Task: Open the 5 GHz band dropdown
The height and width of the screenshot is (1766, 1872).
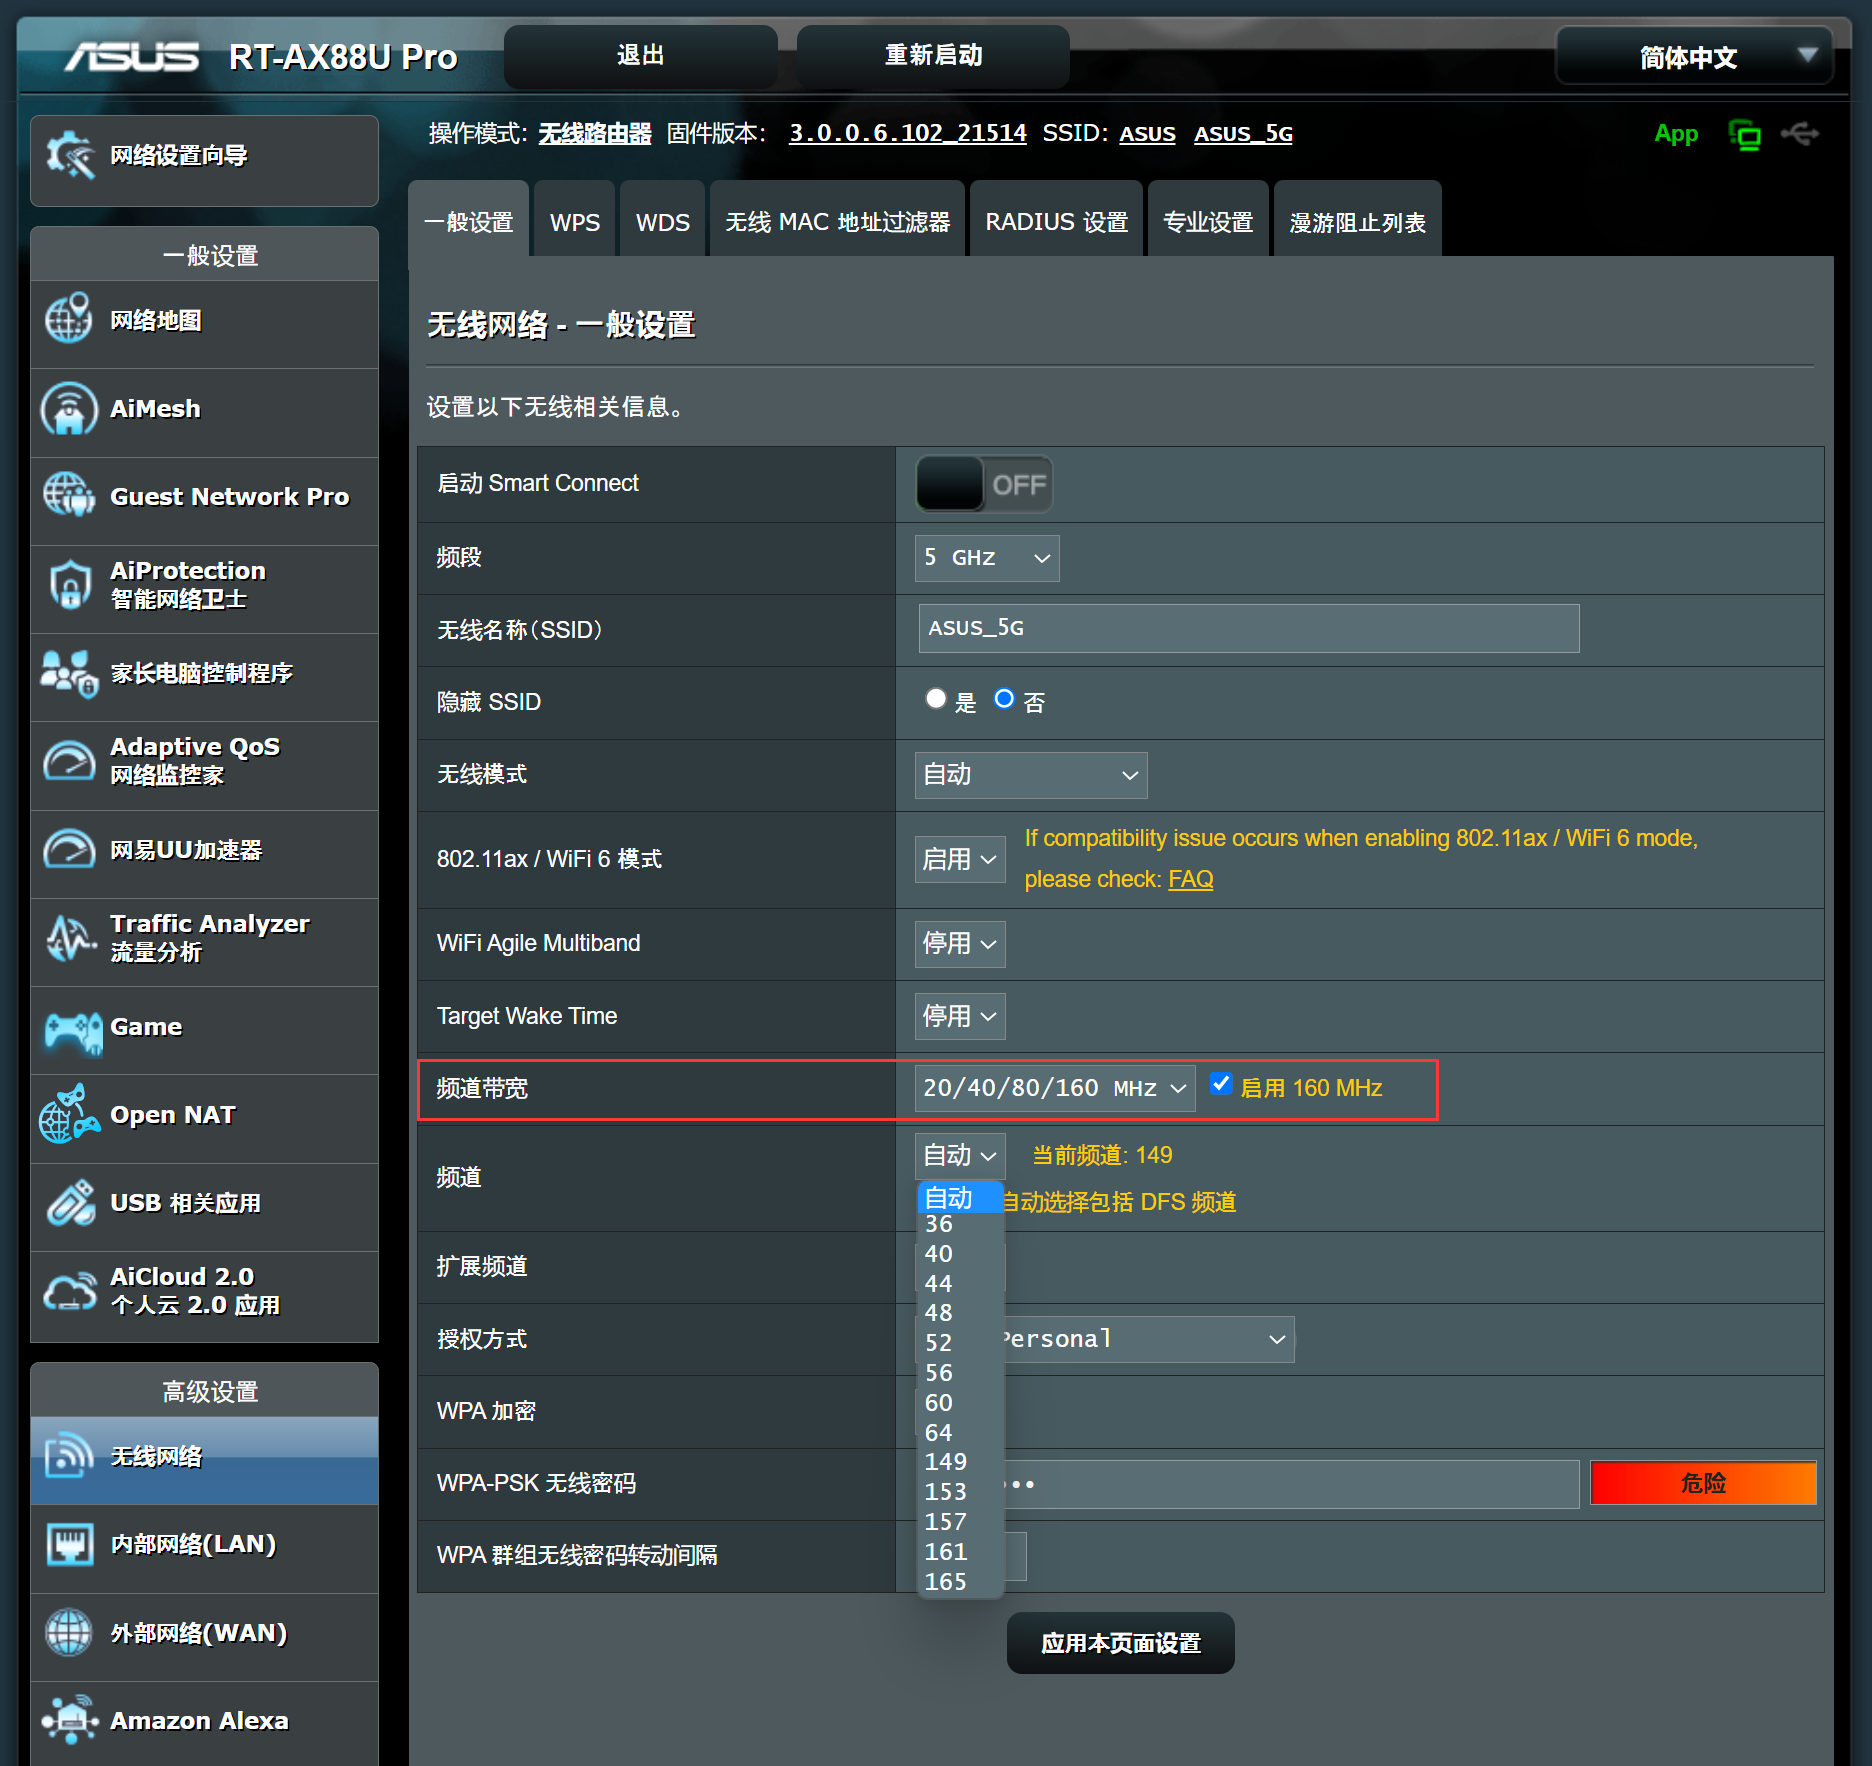Action: point(986,558)
